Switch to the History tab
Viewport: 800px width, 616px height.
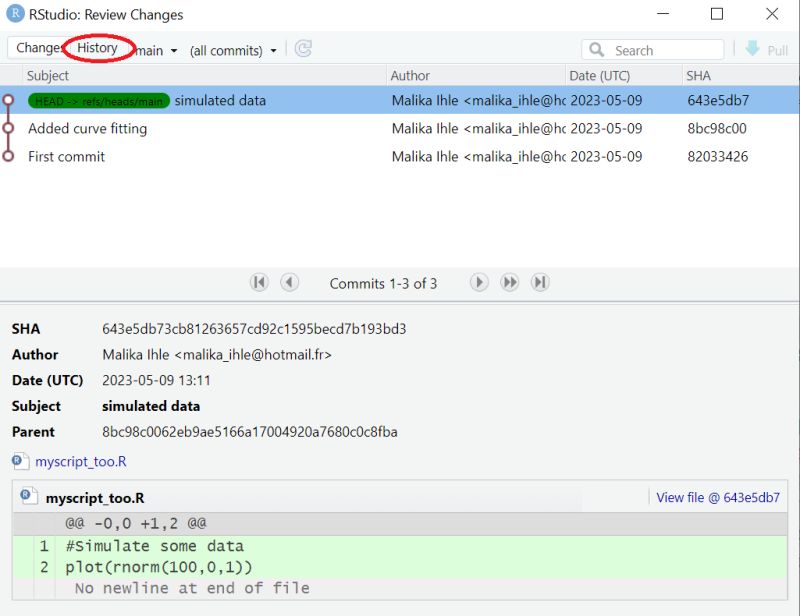pos(97,48)
